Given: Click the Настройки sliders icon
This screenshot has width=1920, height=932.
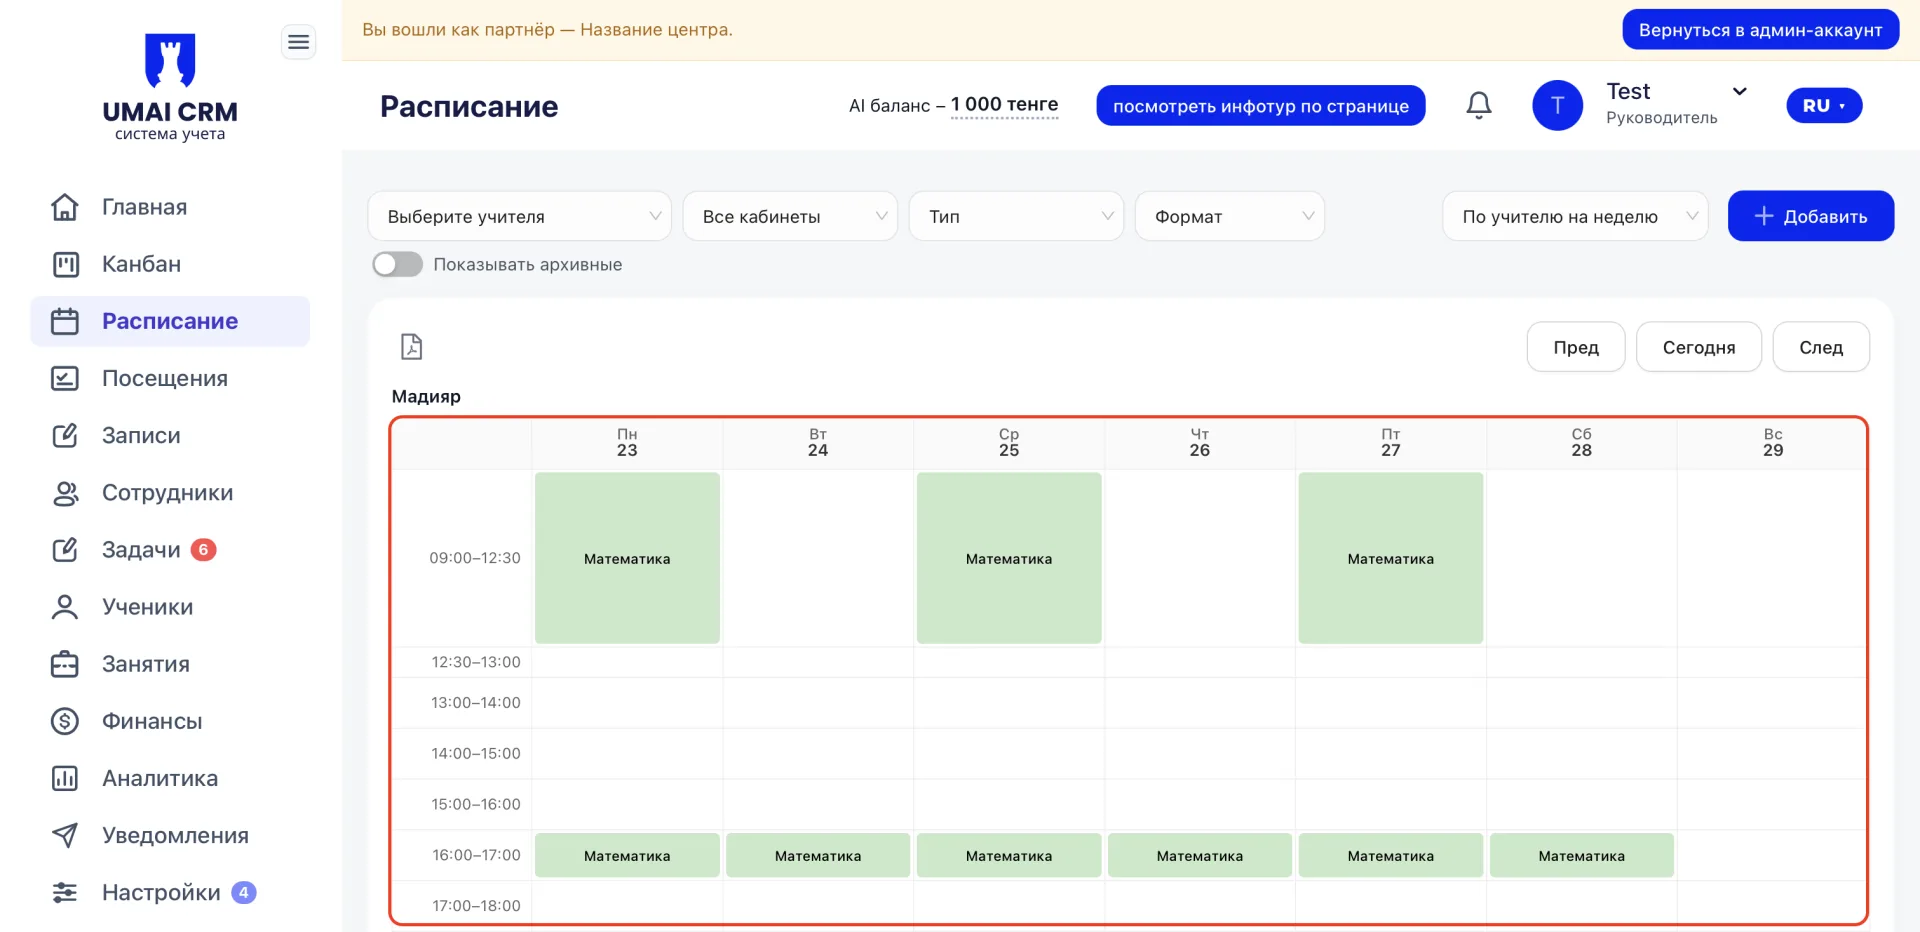Looking at the screenshot, I should coord(65,892).
